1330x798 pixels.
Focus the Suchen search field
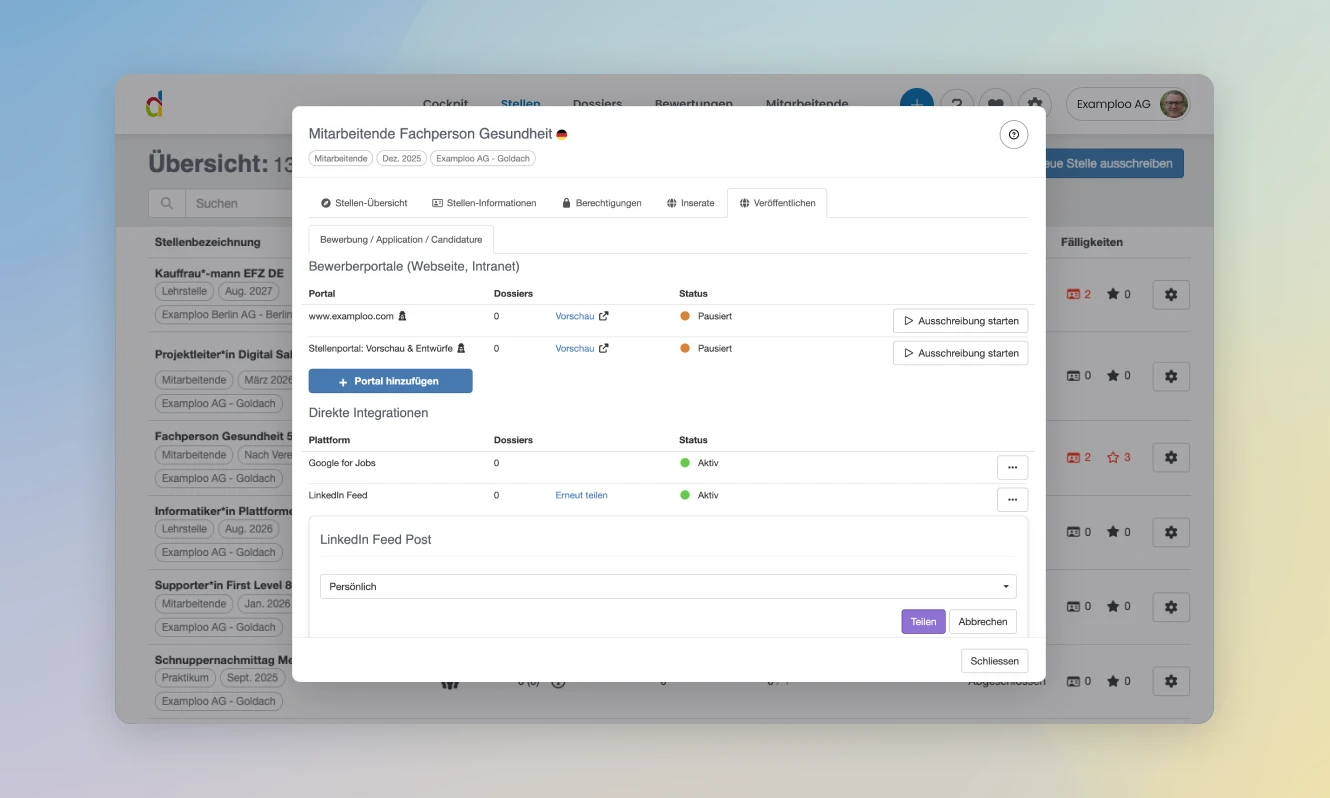point(240,203)
